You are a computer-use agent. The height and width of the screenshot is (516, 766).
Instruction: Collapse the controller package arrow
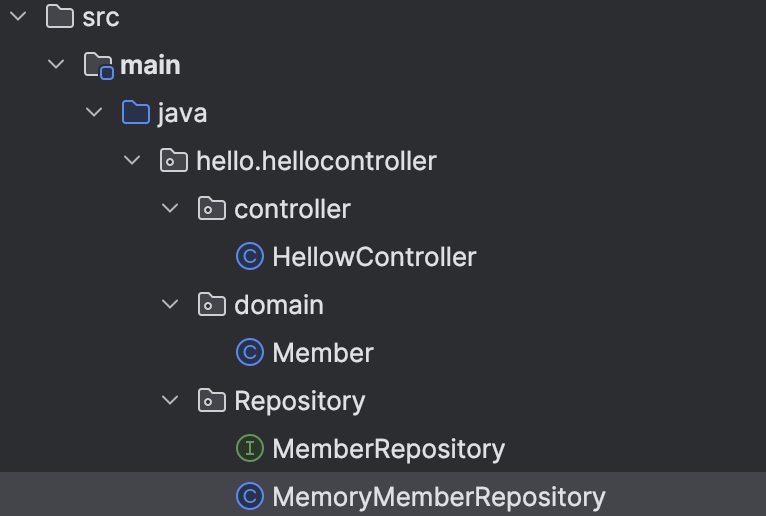[x=170, y=208]
